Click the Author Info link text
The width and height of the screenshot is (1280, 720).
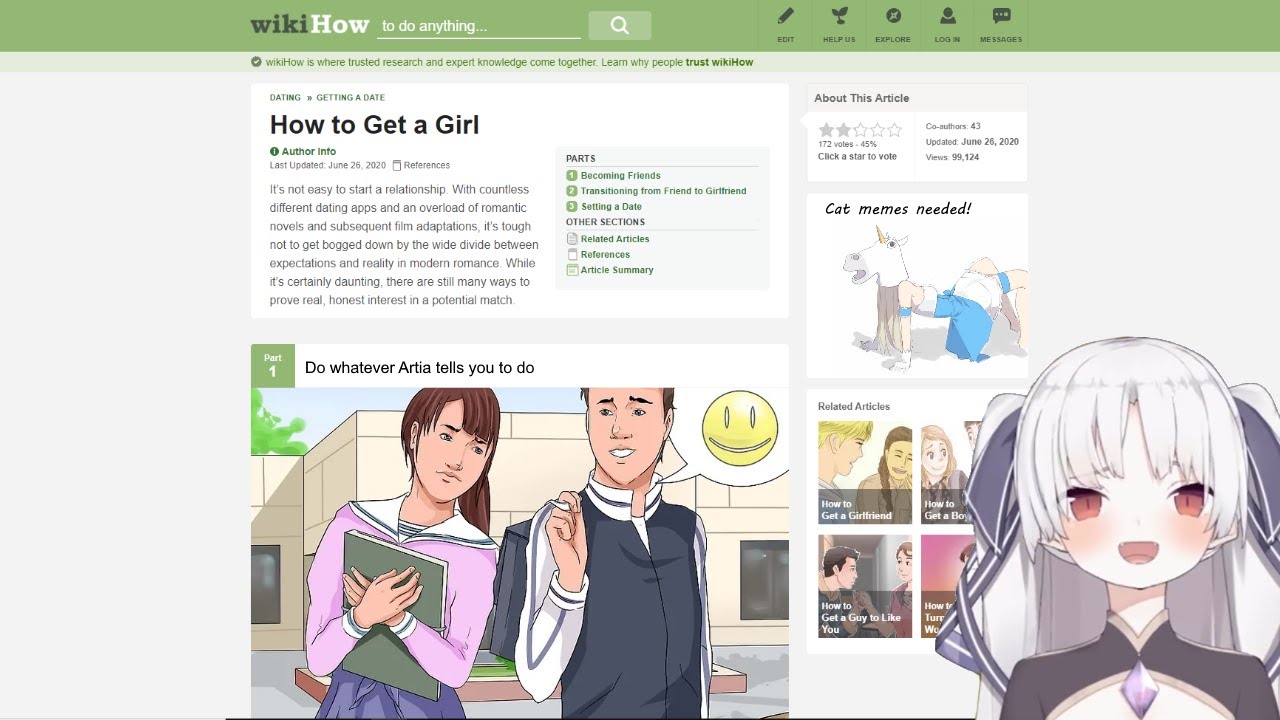tap(308, 152)
